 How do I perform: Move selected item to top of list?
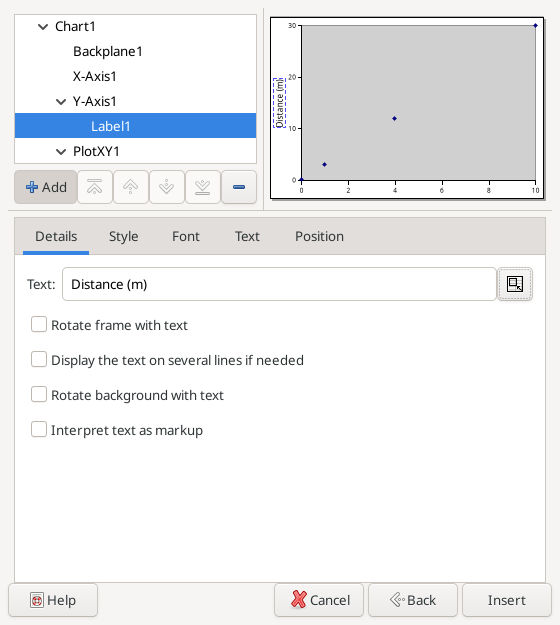95,187
